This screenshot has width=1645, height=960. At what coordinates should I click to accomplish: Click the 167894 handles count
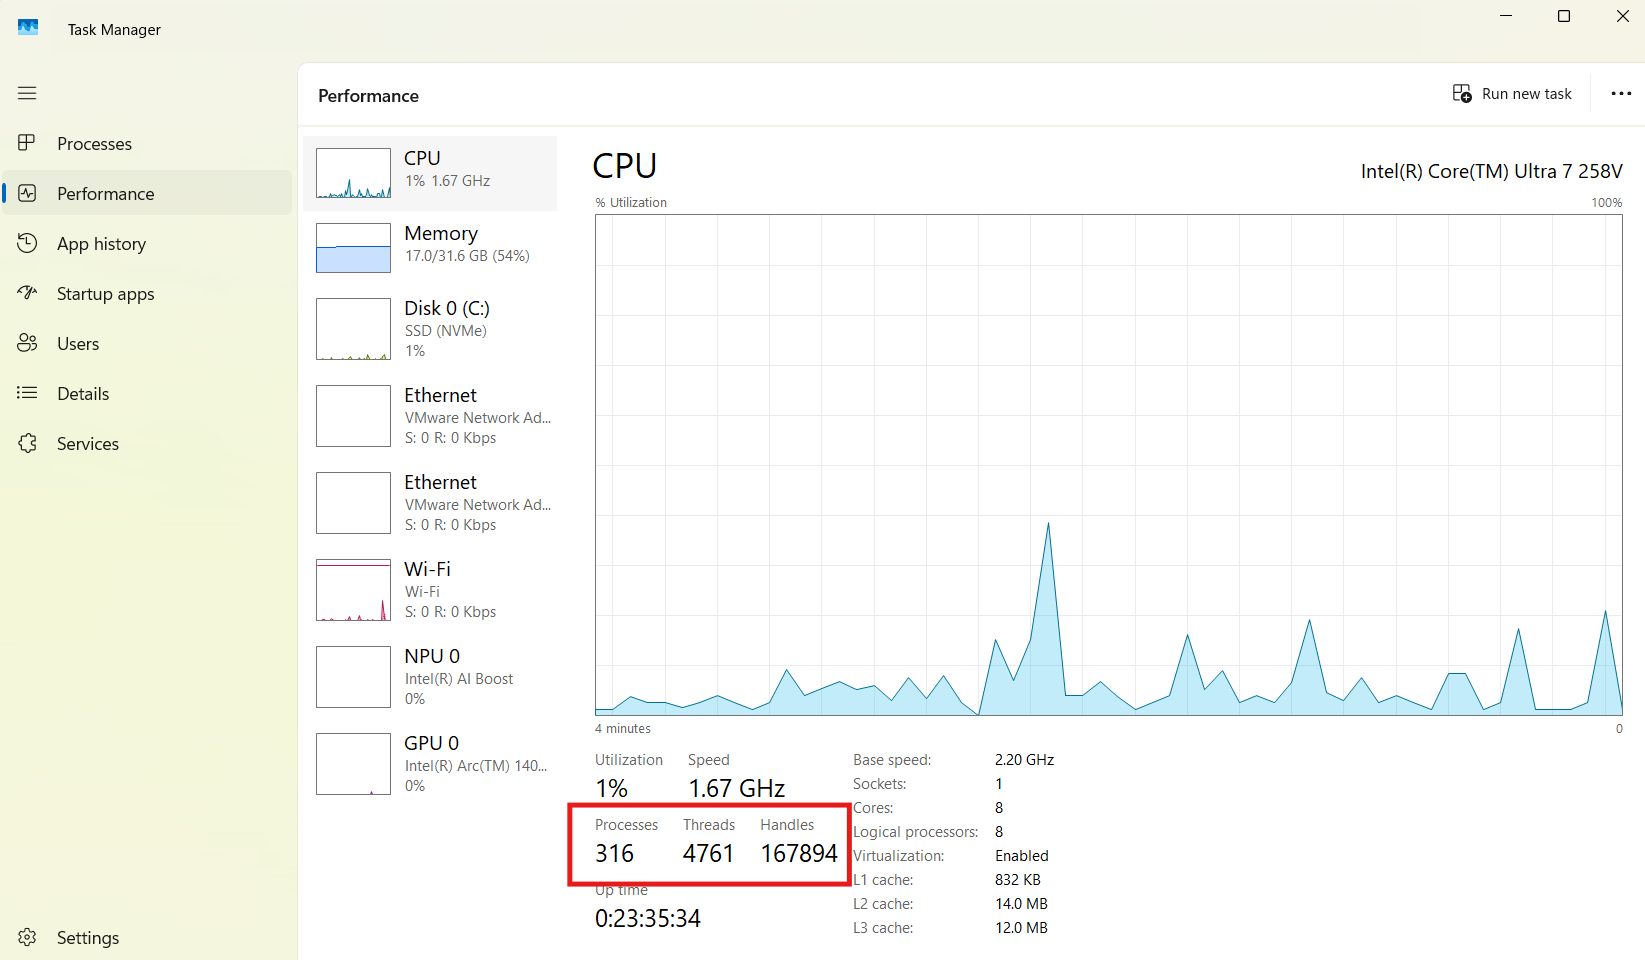(x=799, y=853)
